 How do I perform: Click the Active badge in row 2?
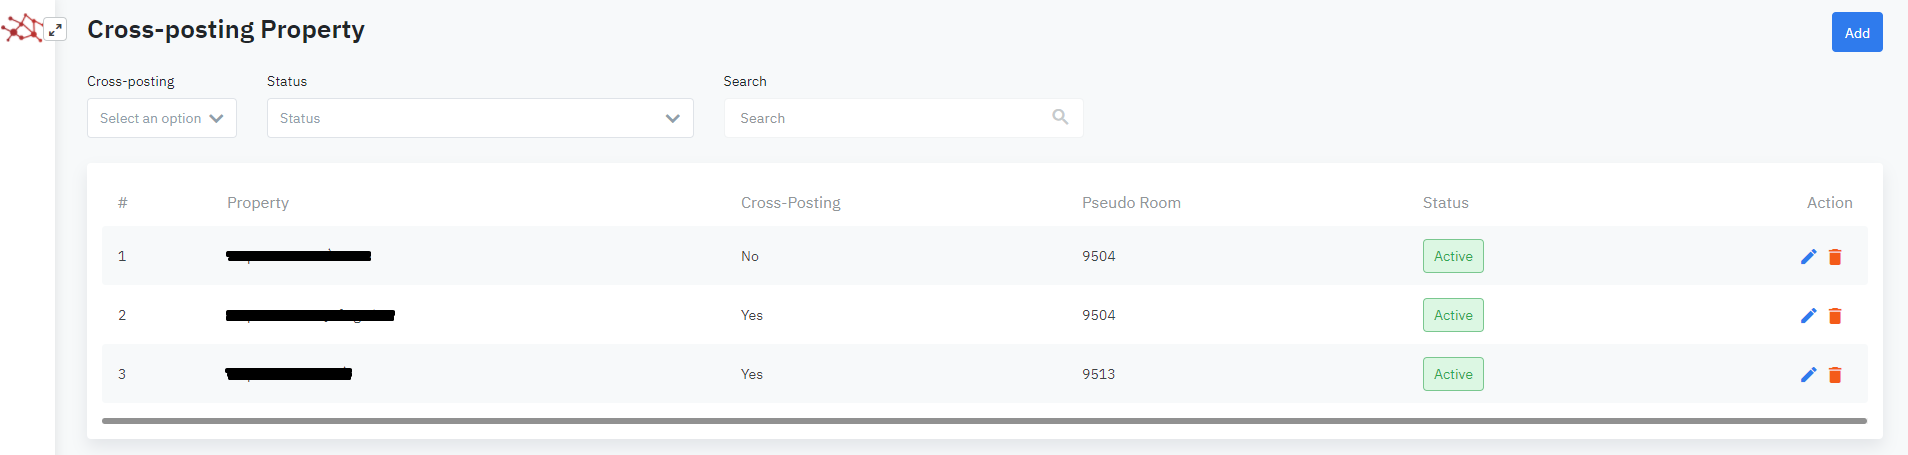(1453, 315)
